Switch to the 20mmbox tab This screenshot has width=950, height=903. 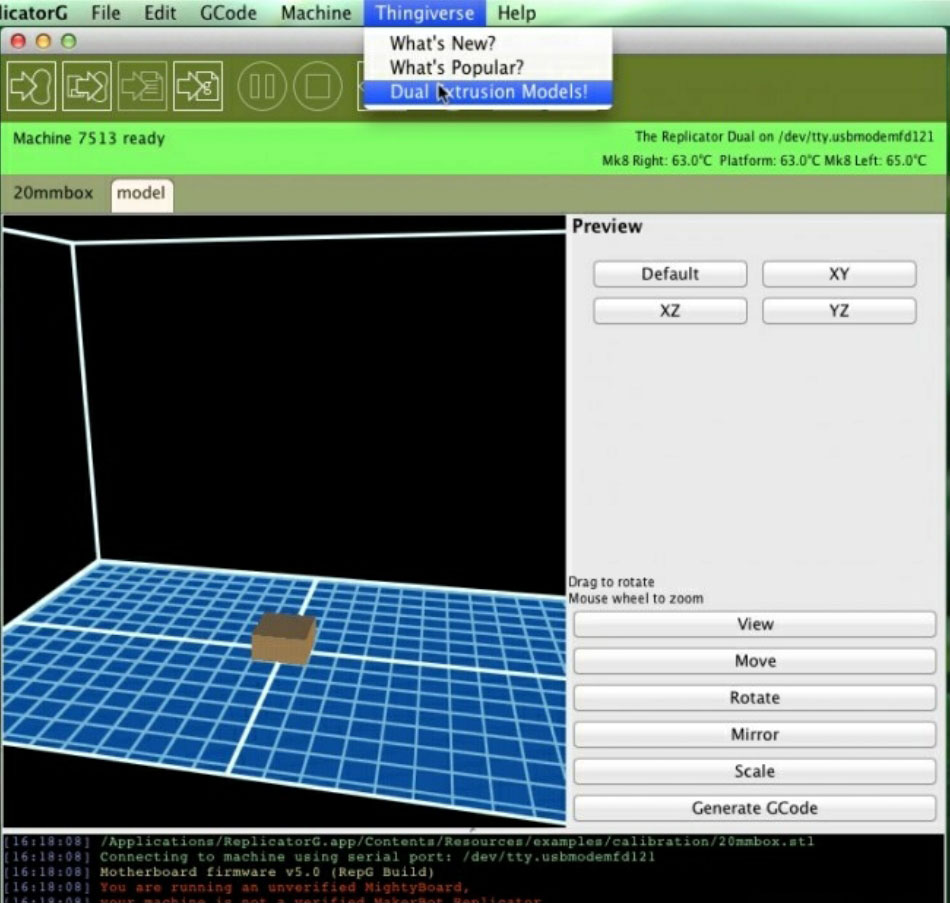(x=53, y=193)
